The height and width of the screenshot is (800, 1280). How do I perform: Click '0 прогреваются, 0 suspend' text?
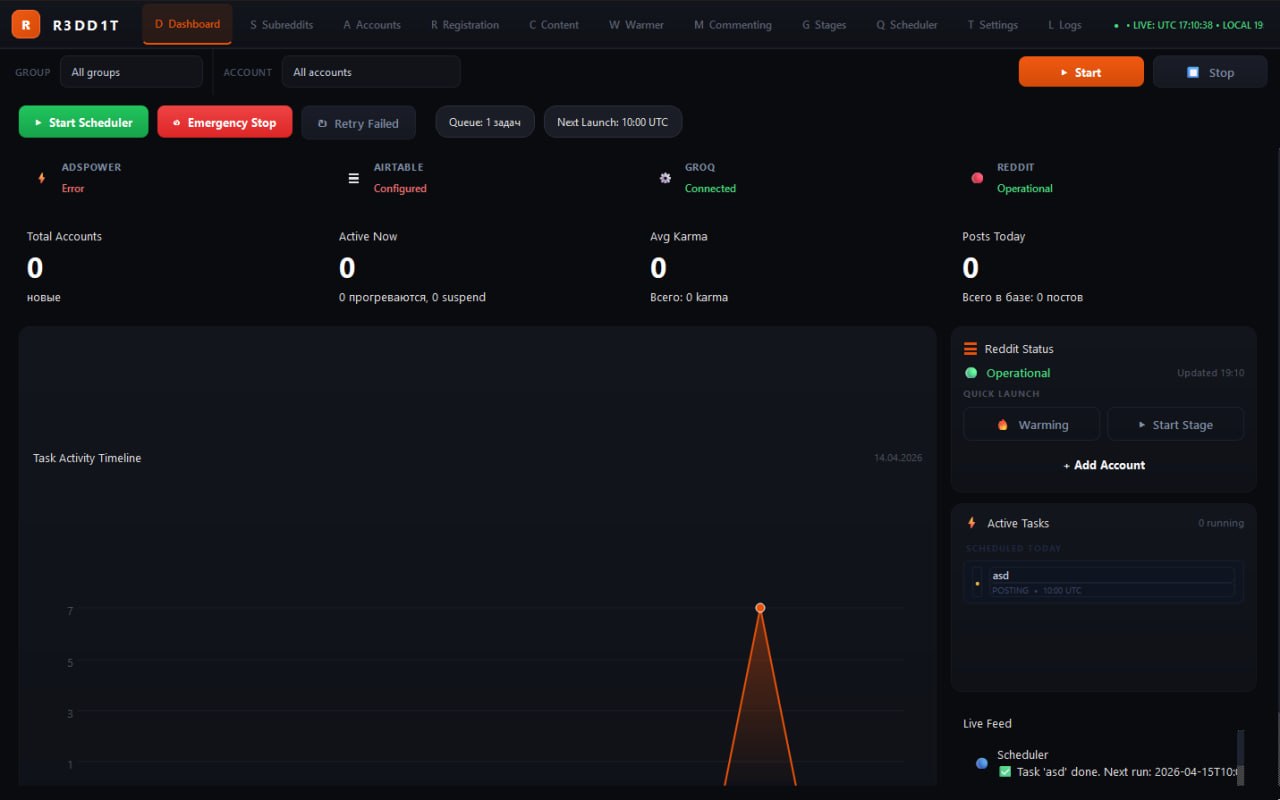coord(412,297)
